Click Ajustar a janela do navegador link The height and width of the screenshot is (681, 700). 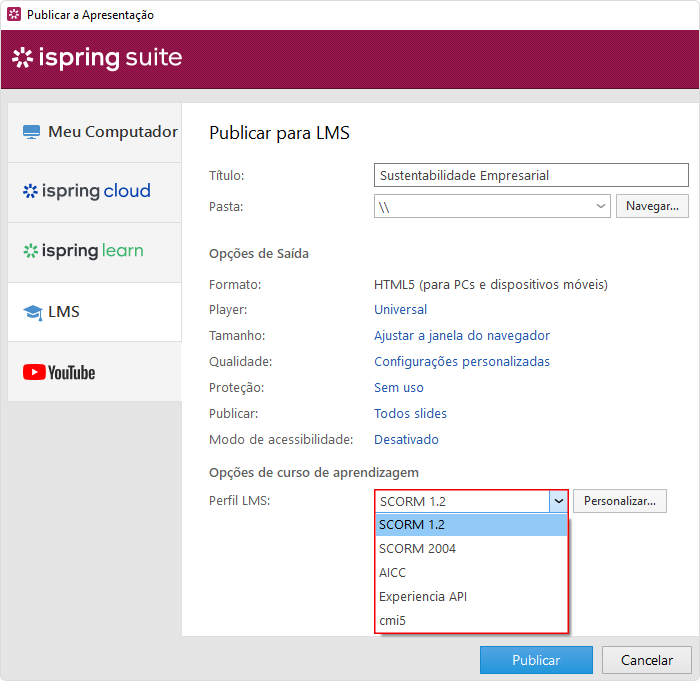pos(462,335)
